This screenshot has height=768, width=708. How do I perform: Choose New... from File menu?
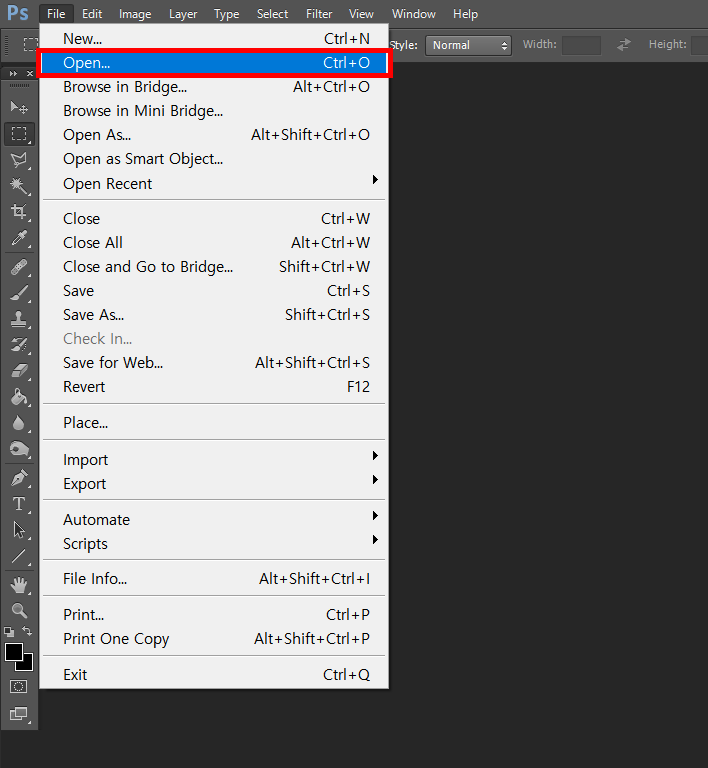(x=214, y=39)
